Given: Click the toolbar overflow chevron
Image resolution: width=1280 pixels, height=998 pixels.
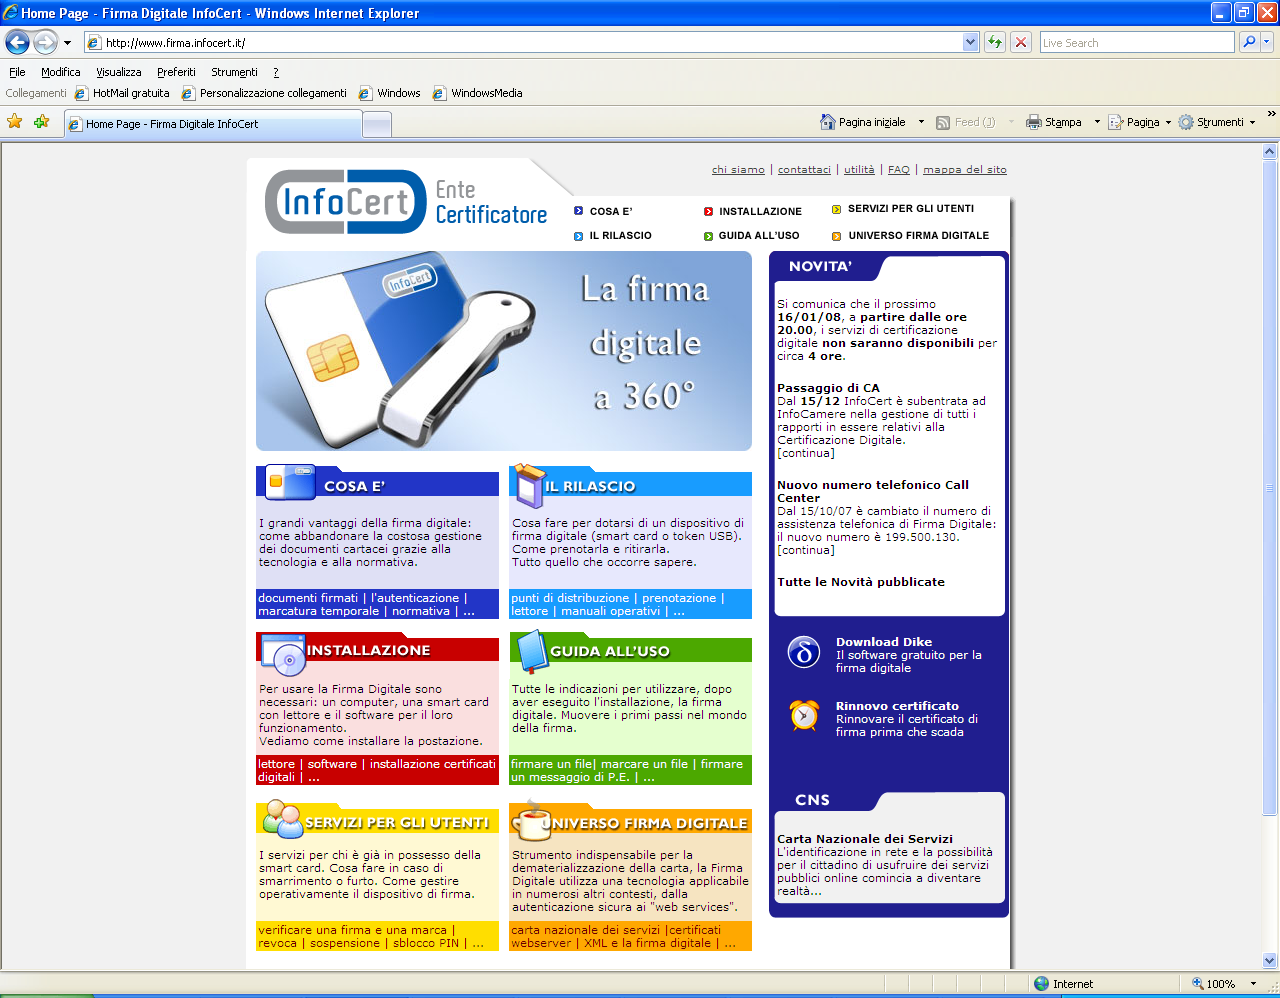Looking at the screenshot, I should [1271, 115].
